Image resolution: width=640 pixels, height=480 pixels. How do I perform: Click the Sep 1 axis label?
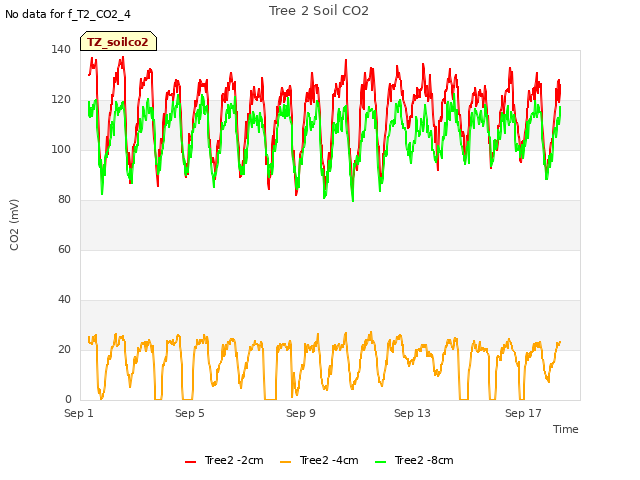coord(79,413)
